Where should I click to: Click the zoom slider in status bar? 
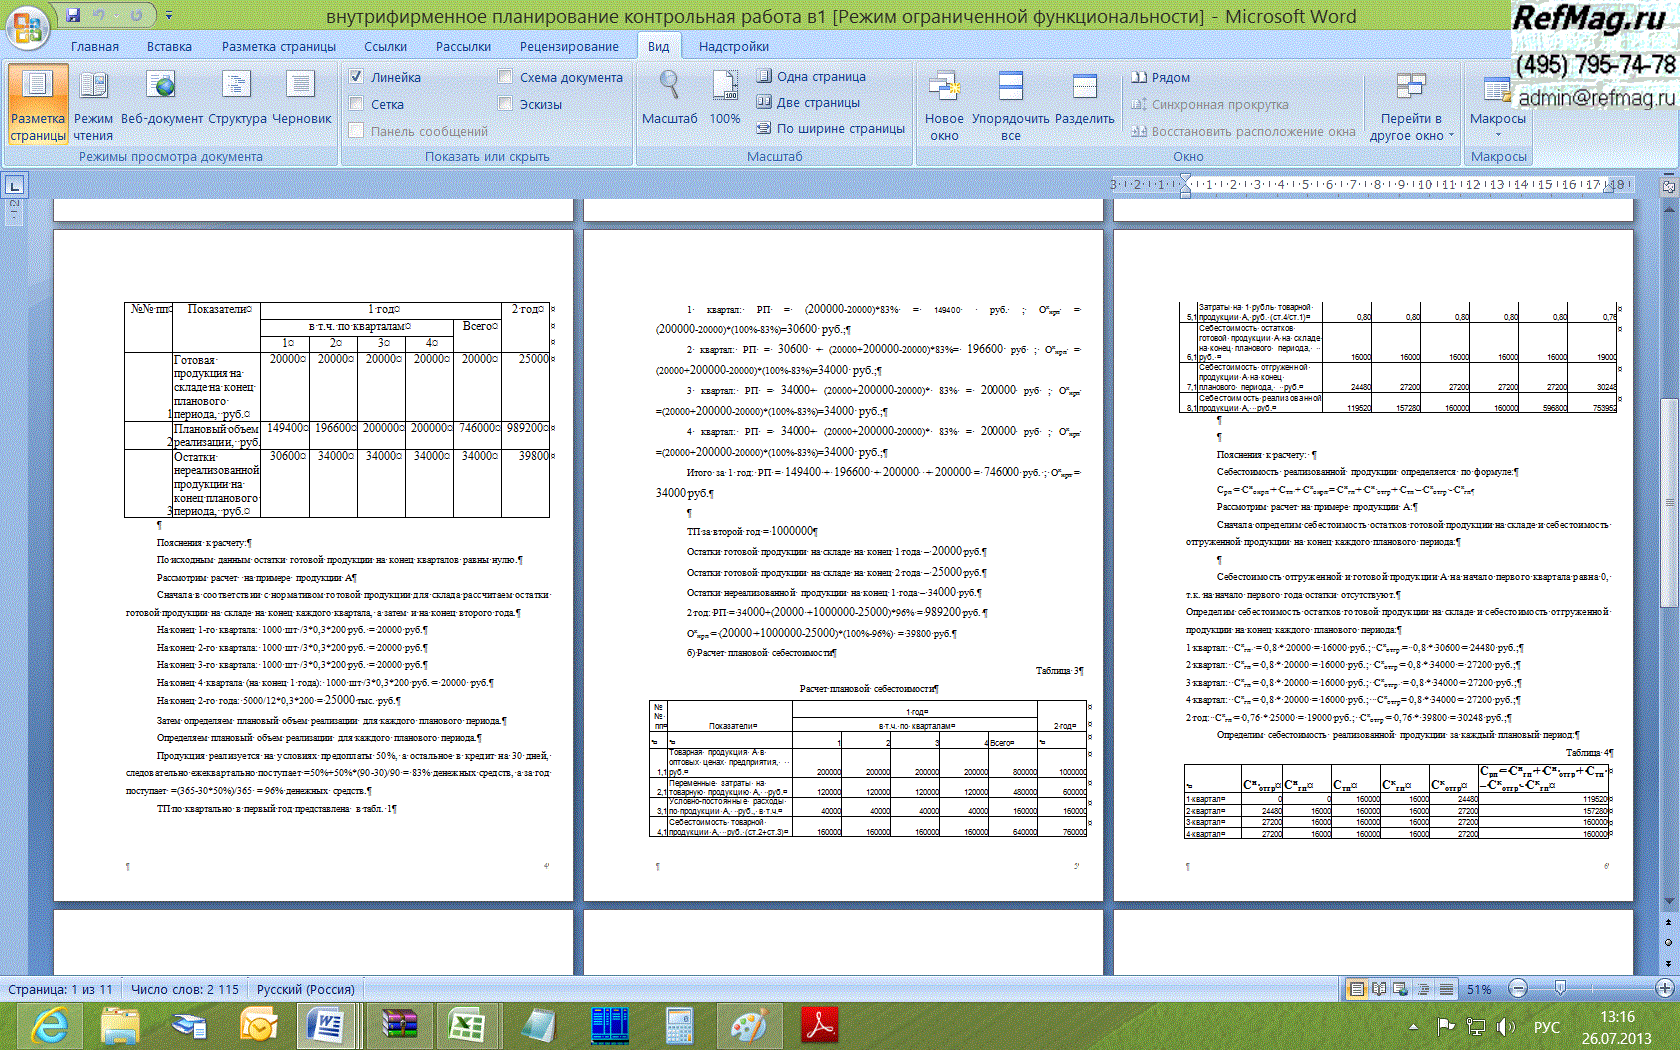coord(1560,988)
